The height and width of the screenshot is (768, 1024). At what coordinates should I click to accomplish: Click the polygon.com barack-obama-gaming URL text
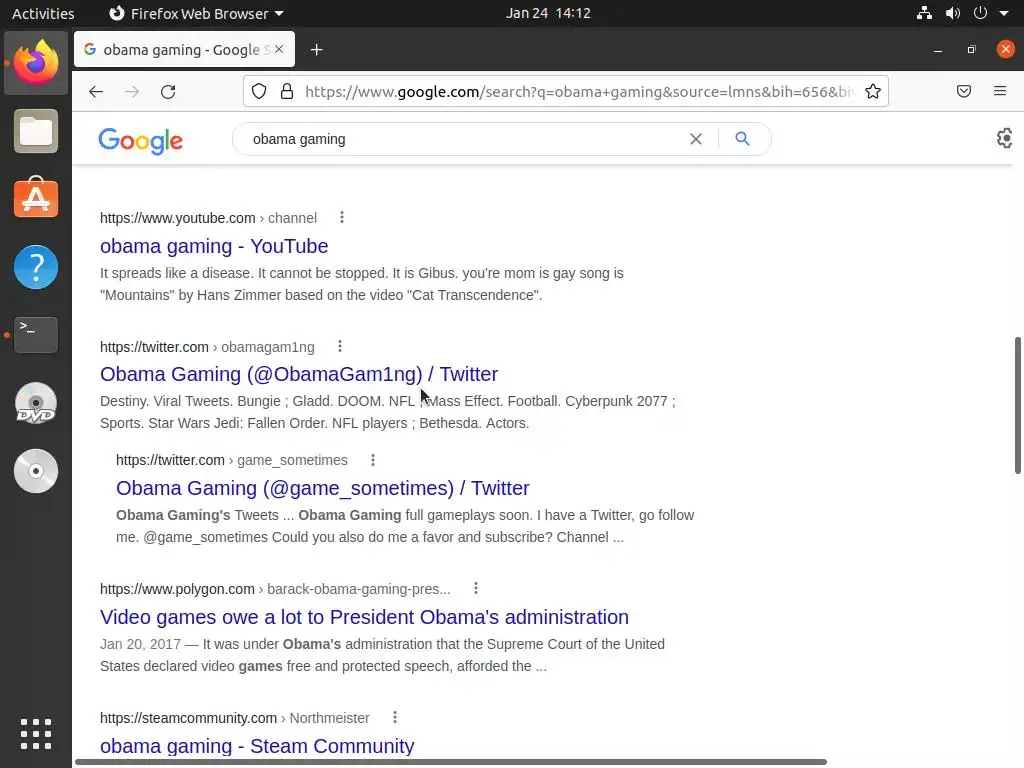coord(275,589)
